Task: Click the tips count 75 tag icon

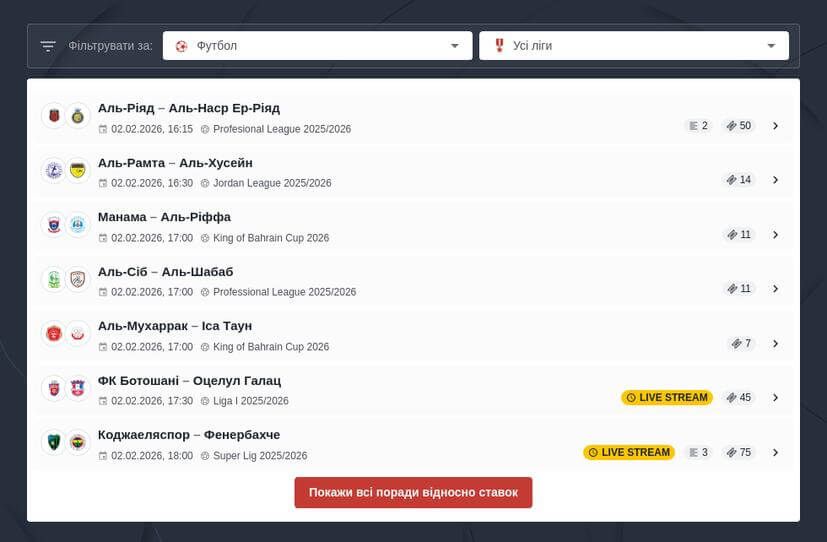Action: (732, 453)
